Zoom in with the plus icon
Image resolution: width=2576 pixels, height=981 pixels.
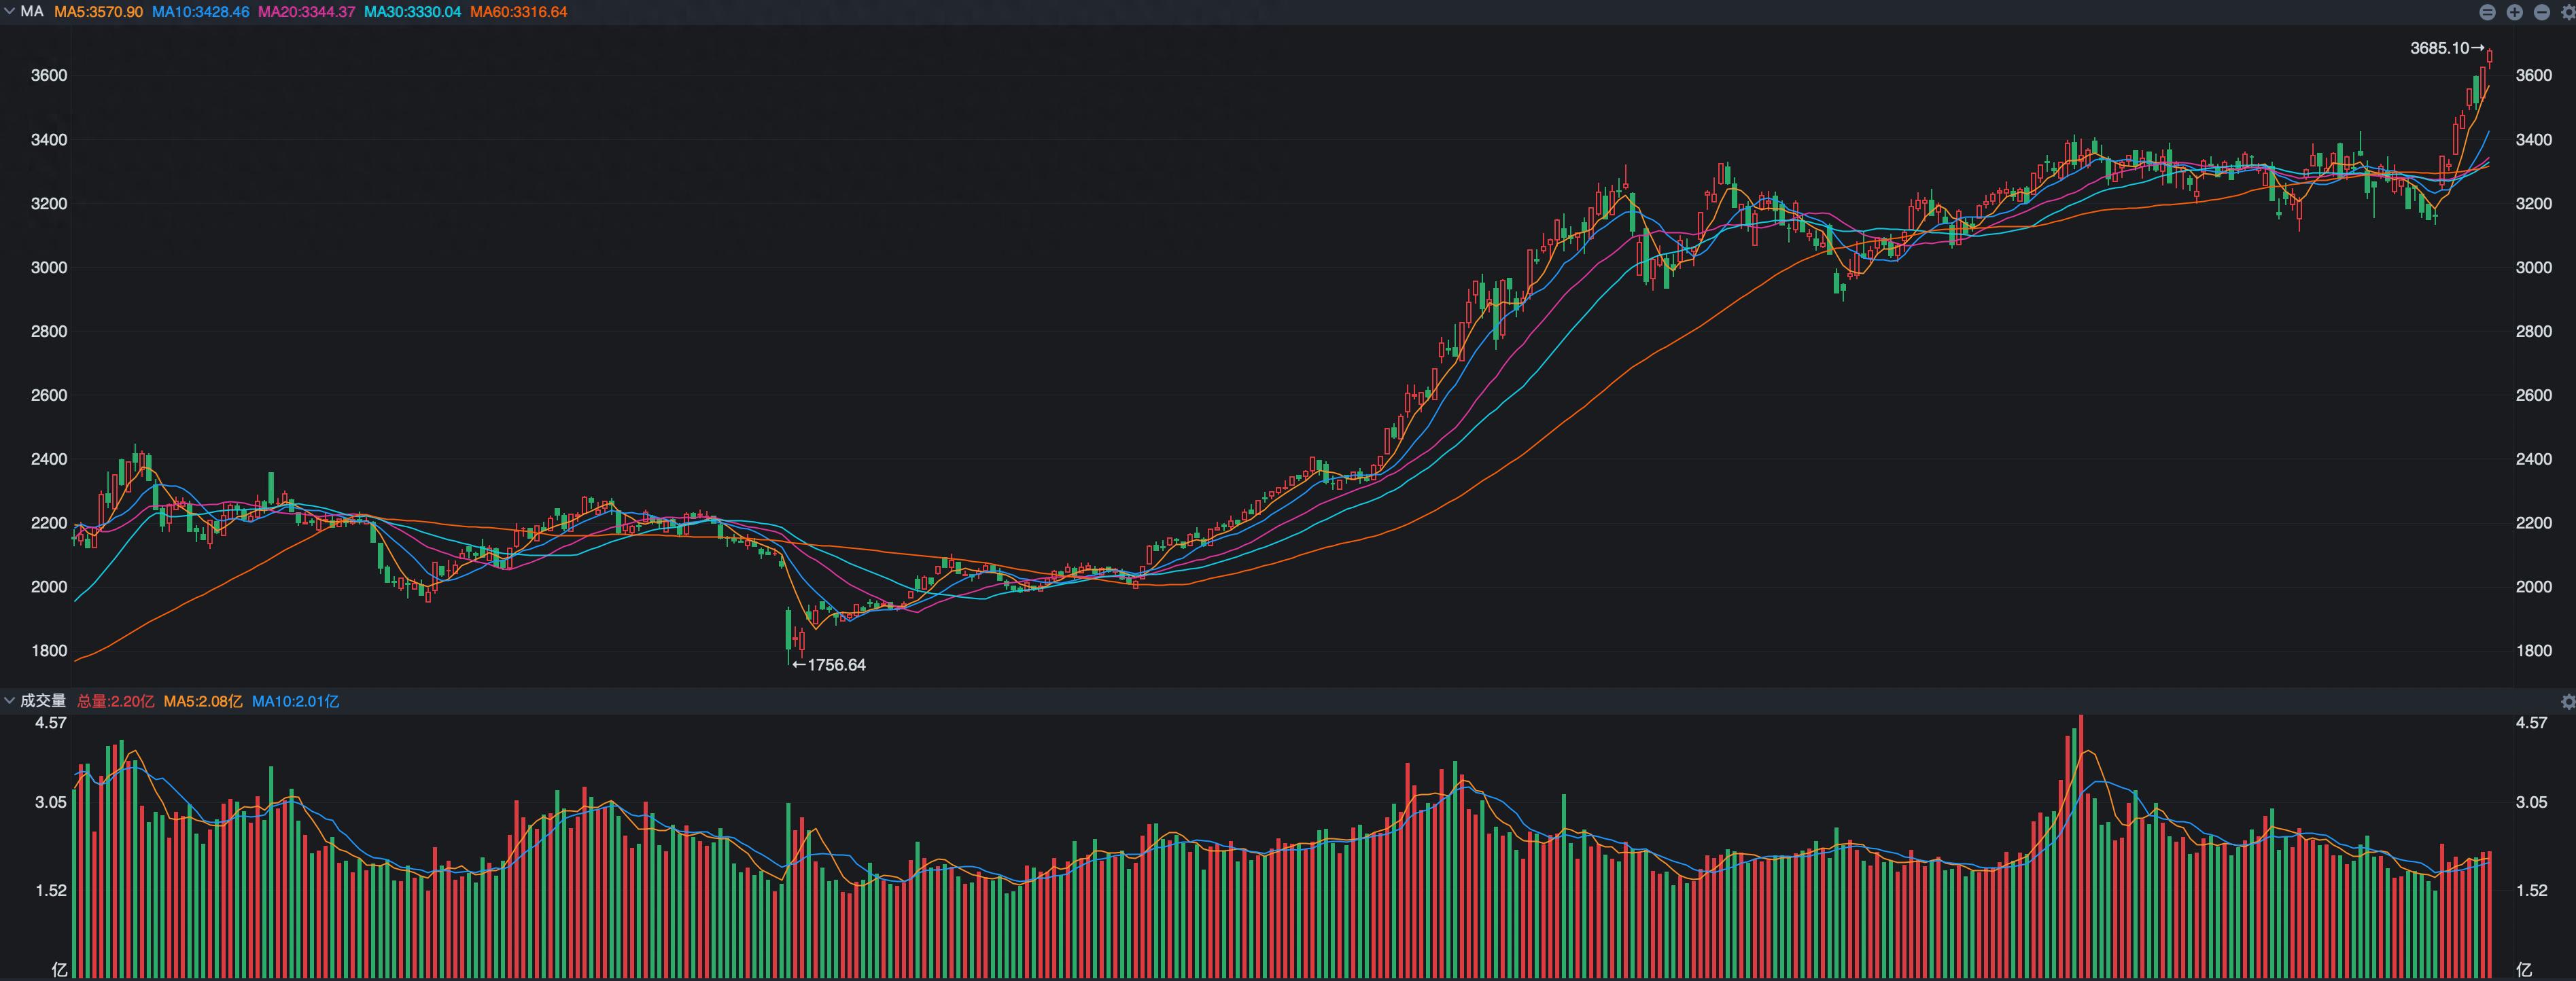click(x=2514, y=12)
